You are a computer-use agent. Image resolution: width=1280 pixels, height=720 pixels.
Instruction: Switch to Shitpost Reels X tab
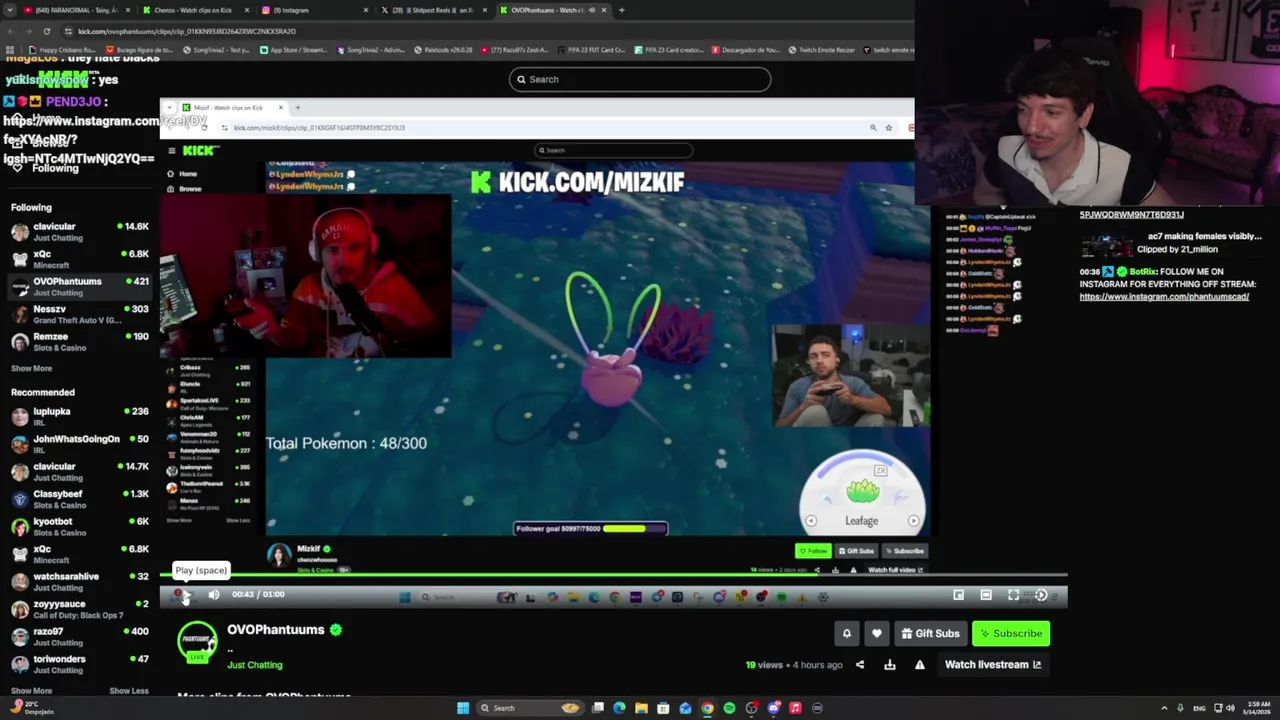(x=435, y=10)
